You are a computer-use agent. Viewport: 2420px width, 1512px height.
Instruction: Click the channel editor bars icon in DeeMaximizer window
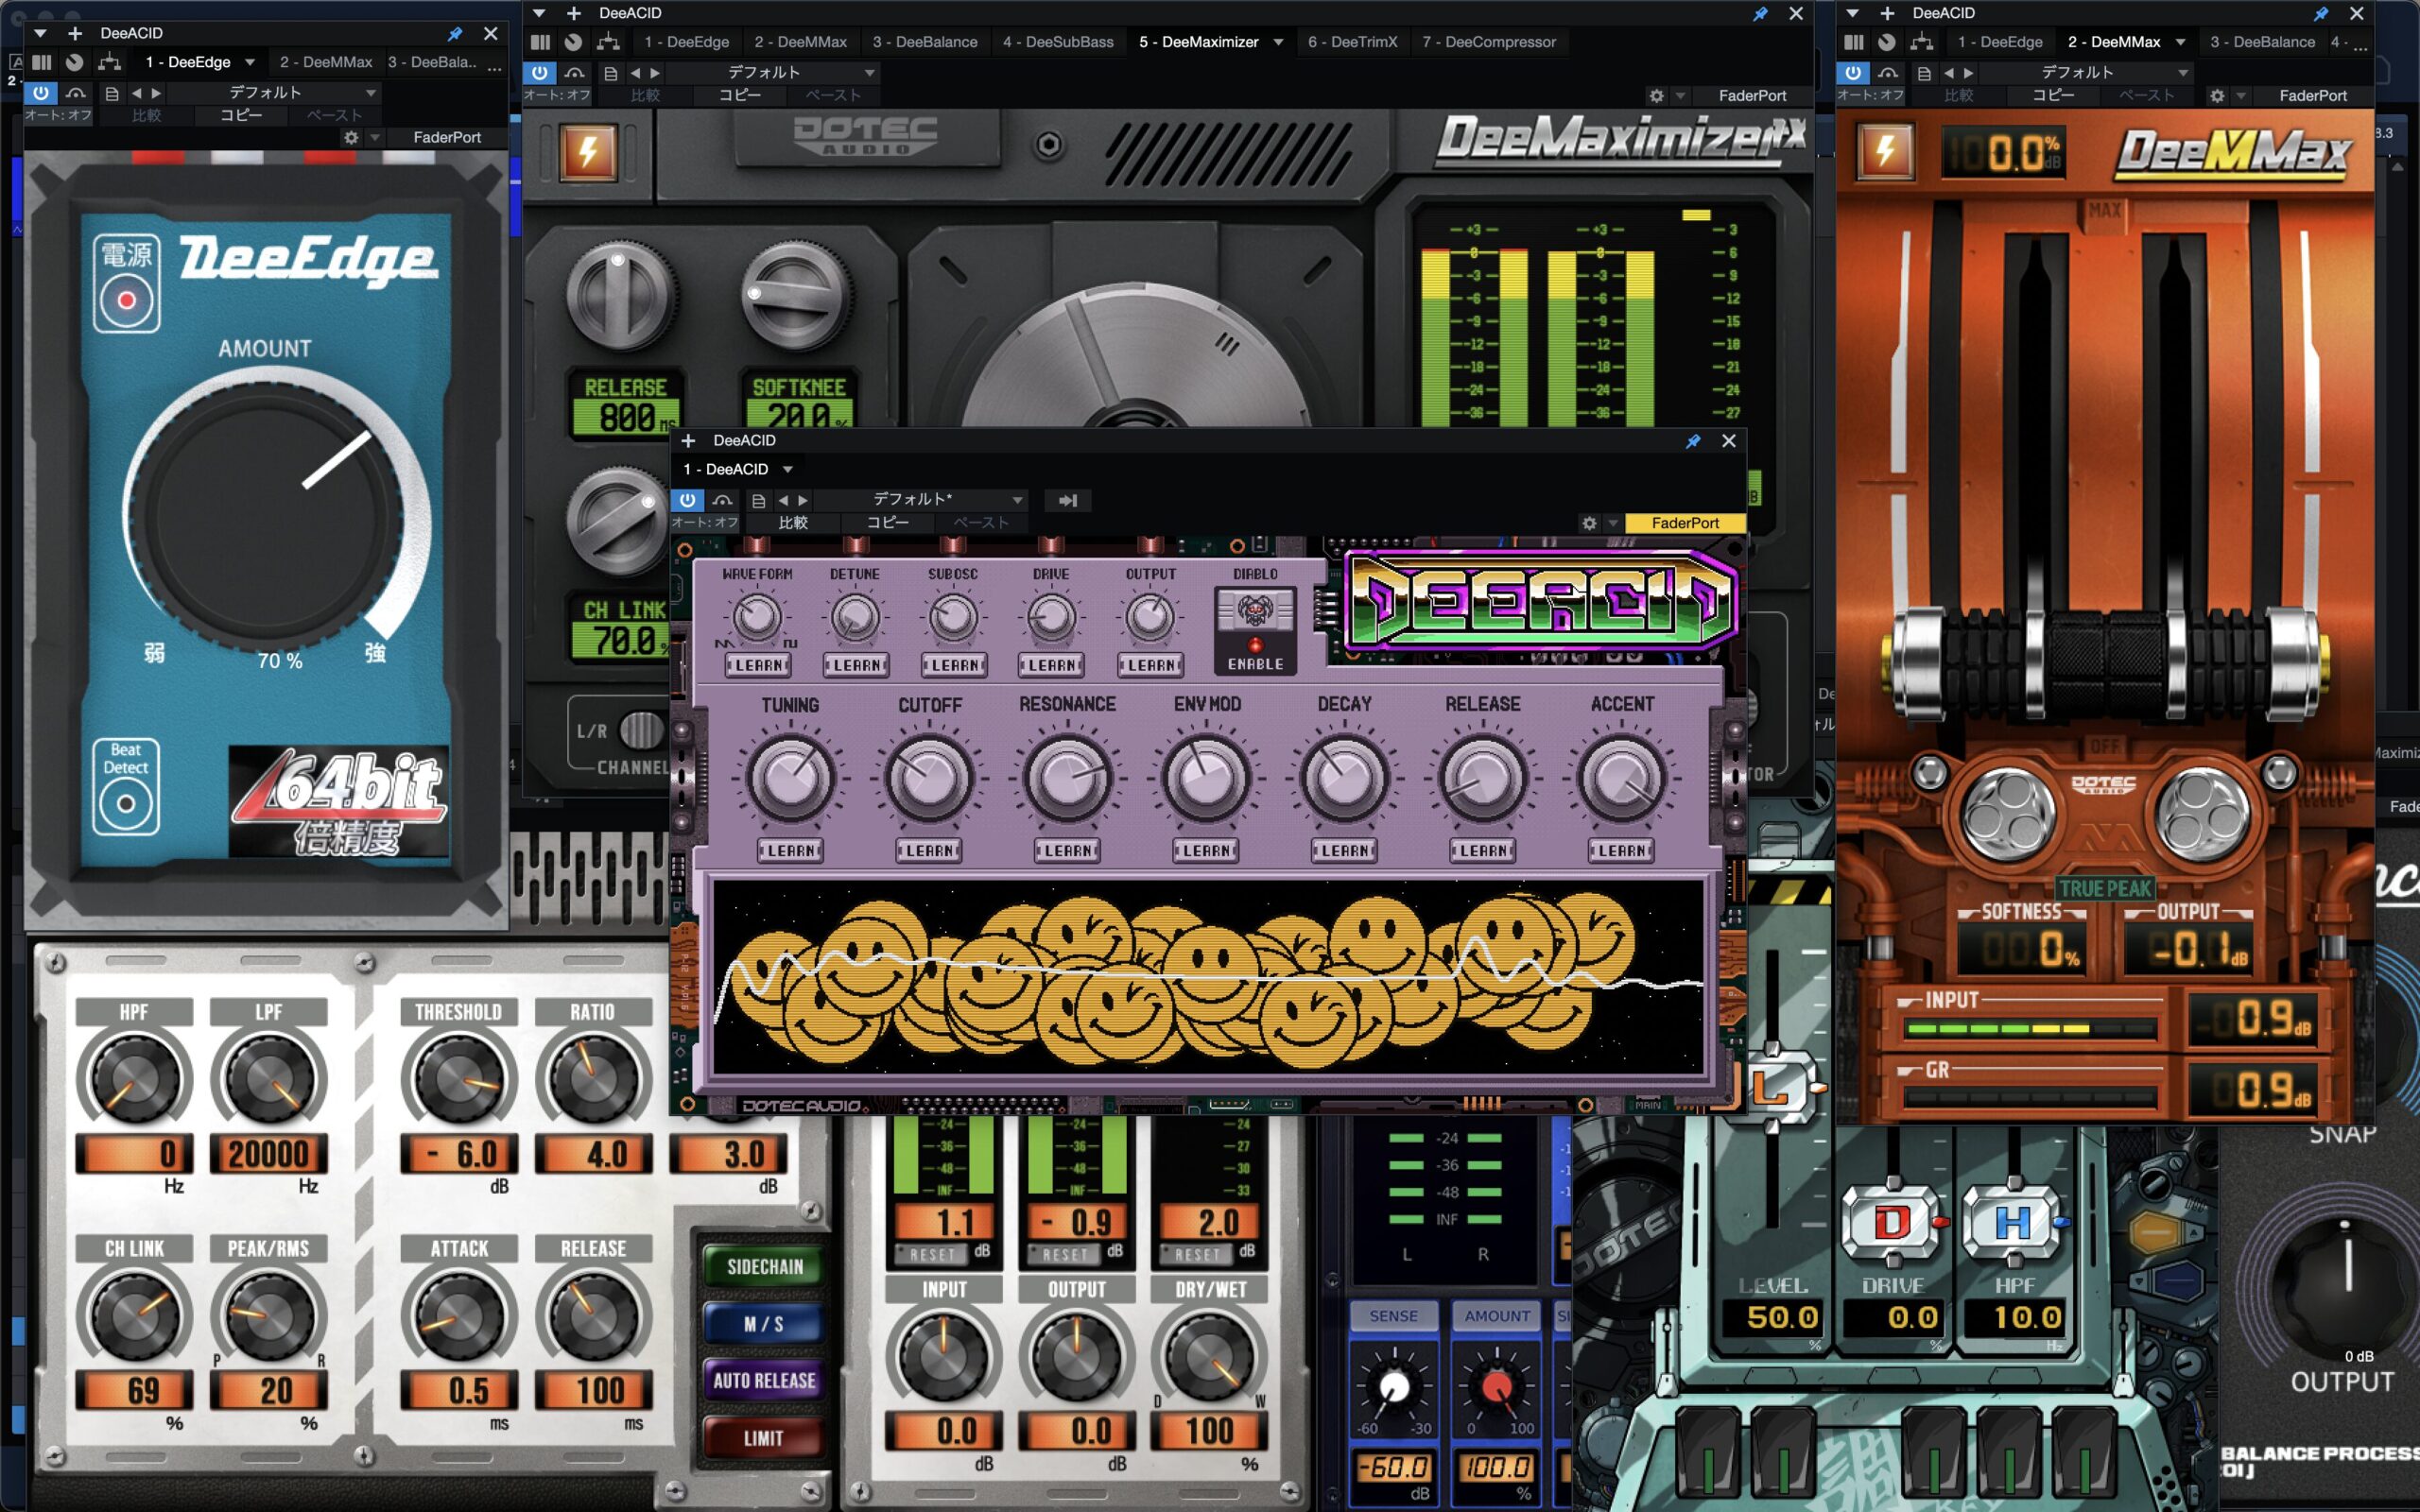coord(540,42)
